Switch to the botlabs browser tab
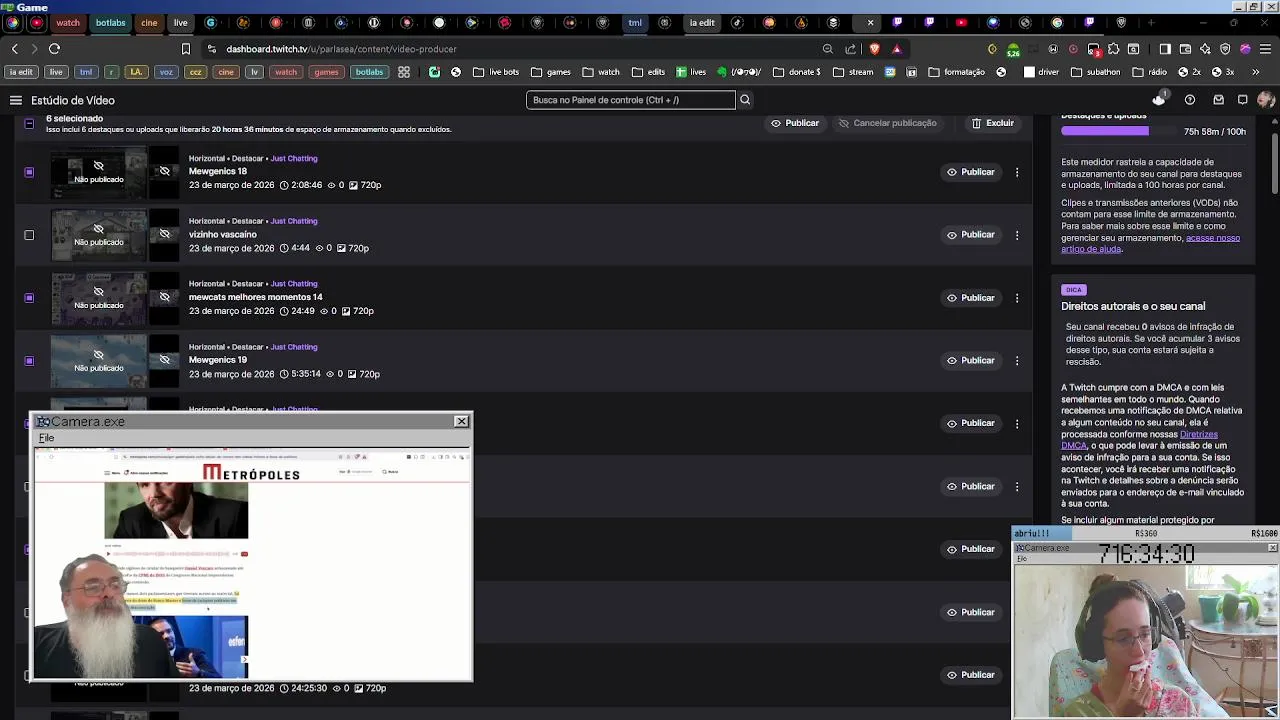The width and height of the screenshot is (1280, 720). [110, 22]
